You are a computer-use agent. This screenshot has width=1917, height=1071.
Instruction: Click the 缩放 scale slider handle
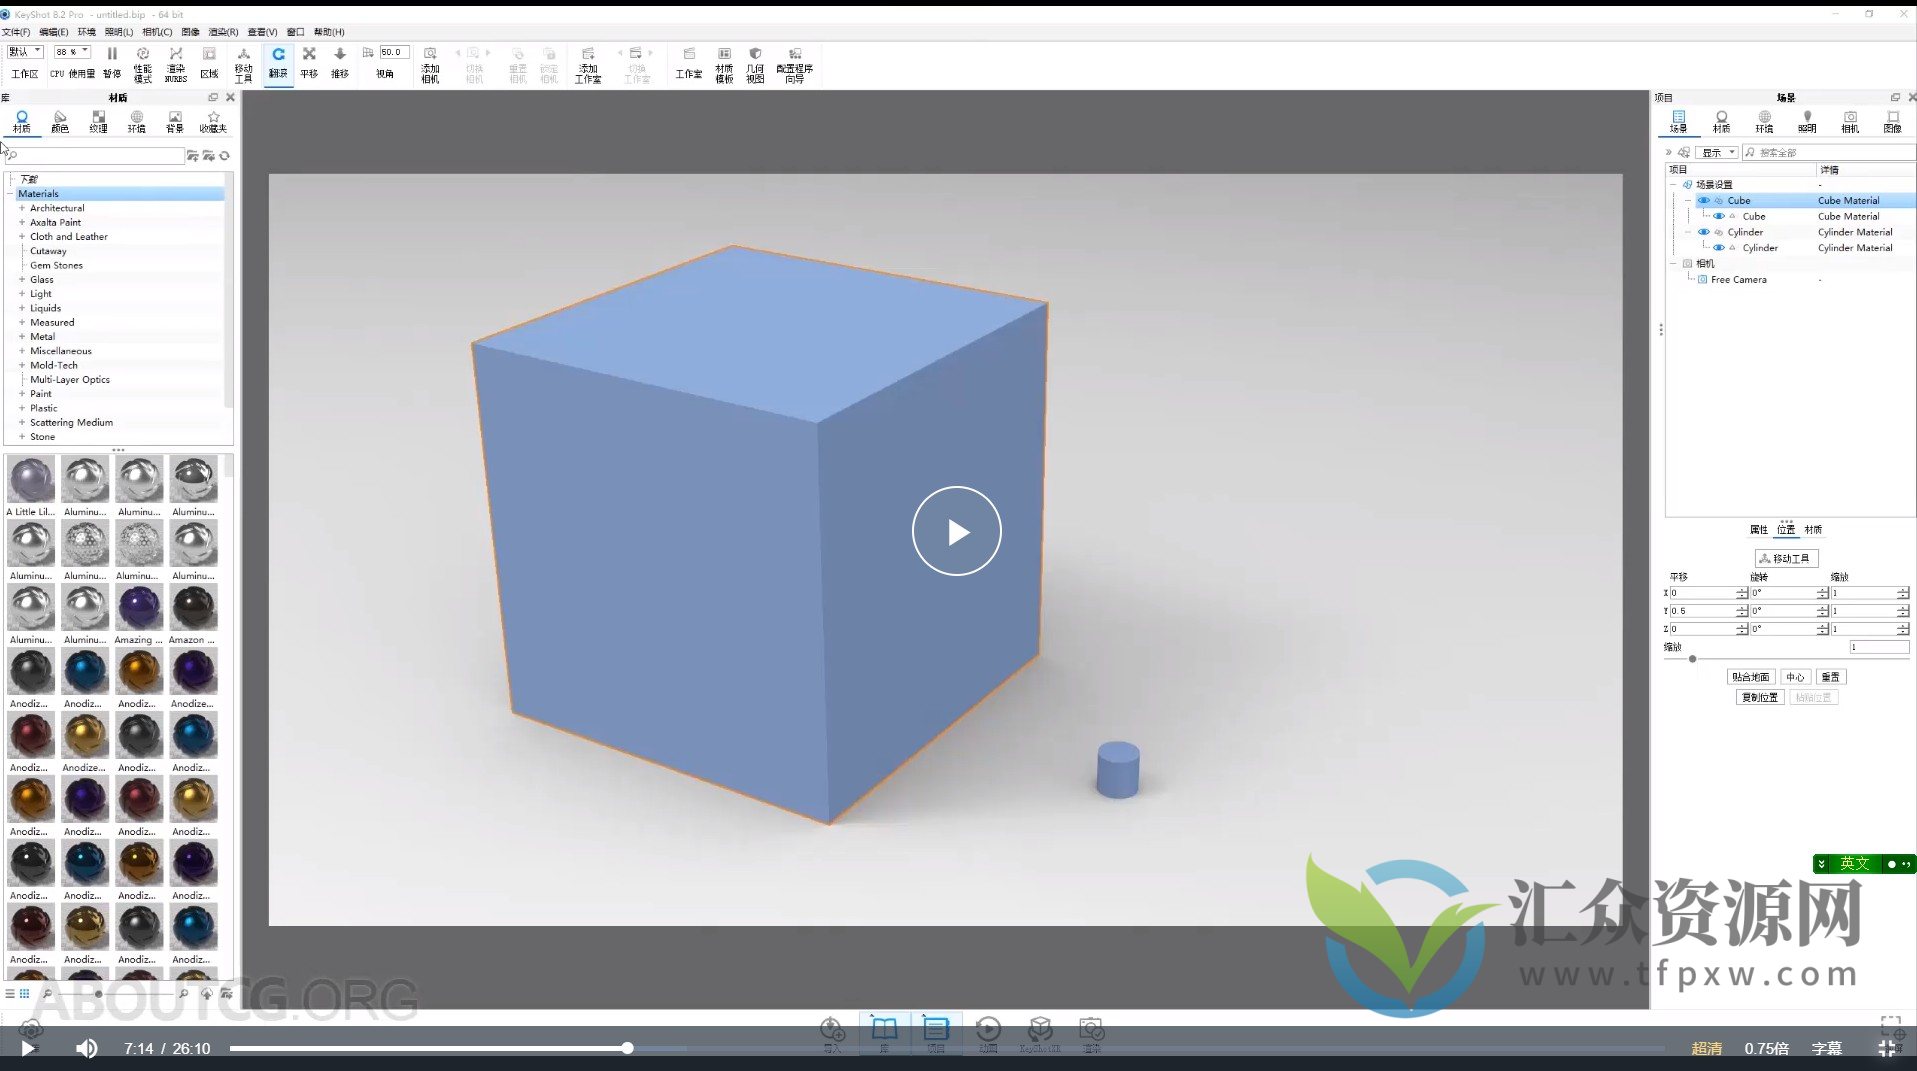coord(1692,659)
